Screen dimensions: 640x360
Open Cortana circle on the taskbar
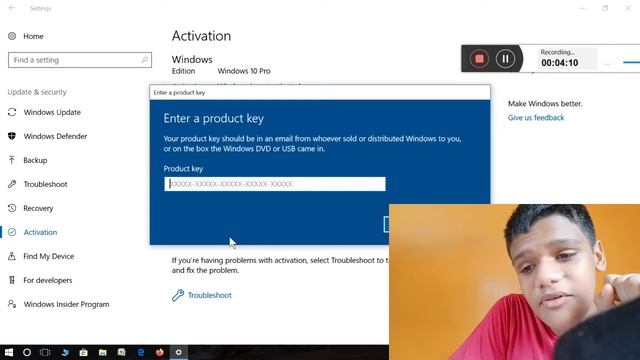click(x=27, y=352)
